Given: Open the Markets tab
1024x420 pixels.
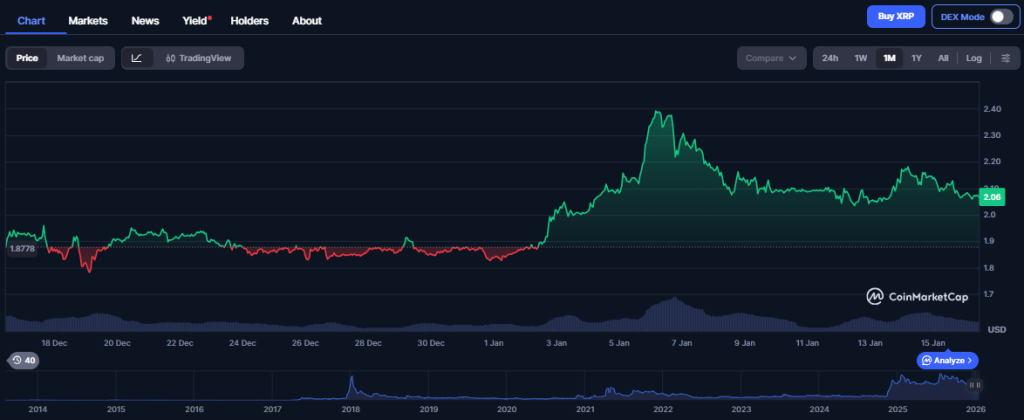Looking at the screenshot, I should point(88,20).
